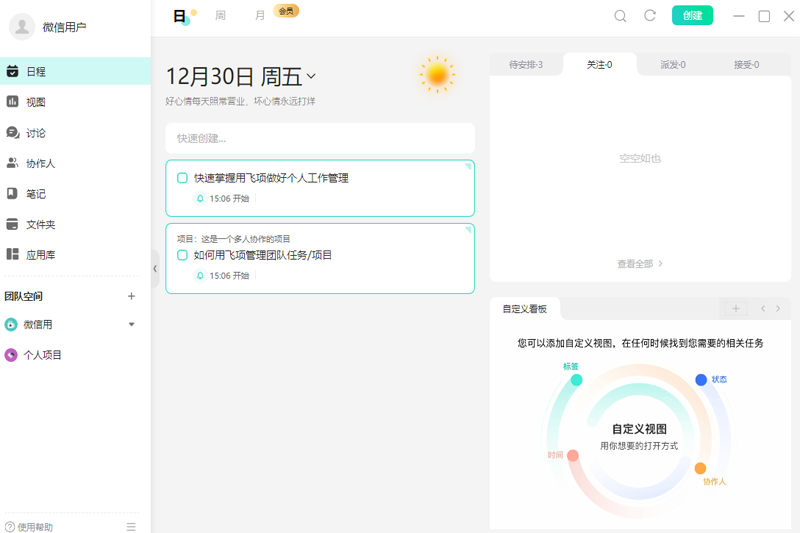This screenshot has height=533, width=800.
Task: Click the 查看全部 link
Action: click(x=640, y=264)
